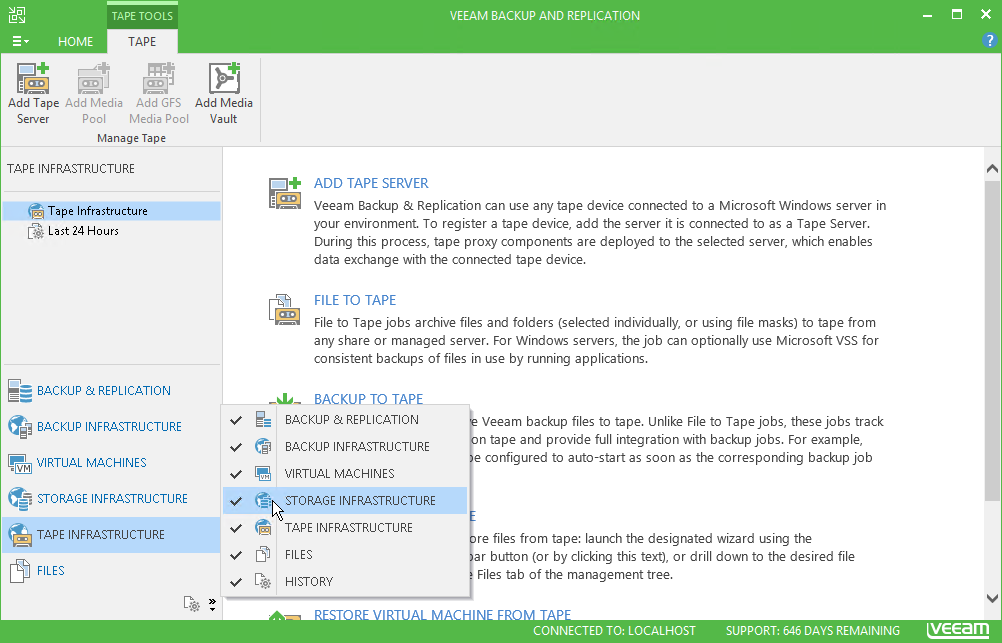Viewport: 1002px width, 643px height.
Task: Toggle the Tape Infrastructure checkmark in the popup
Action: tap(236, 528)
